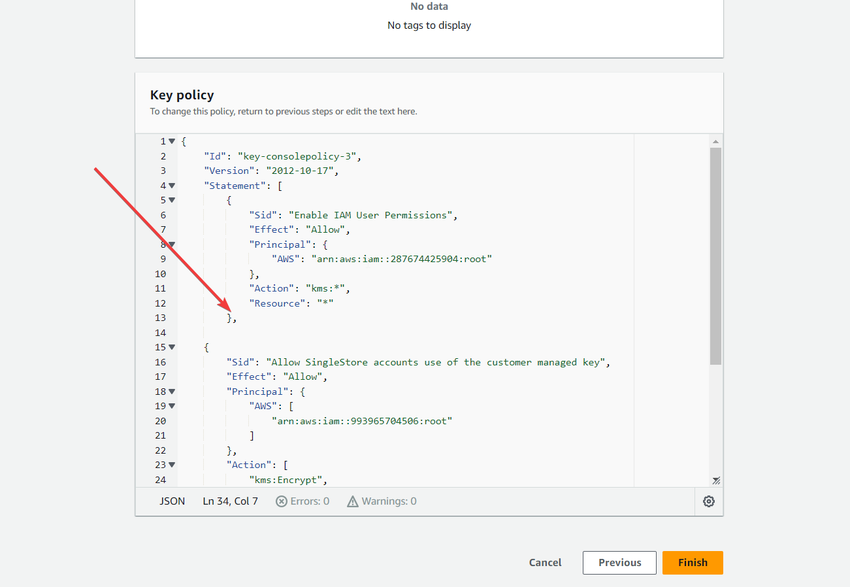
Task: Open the editor settings gear
Action: 709,501
